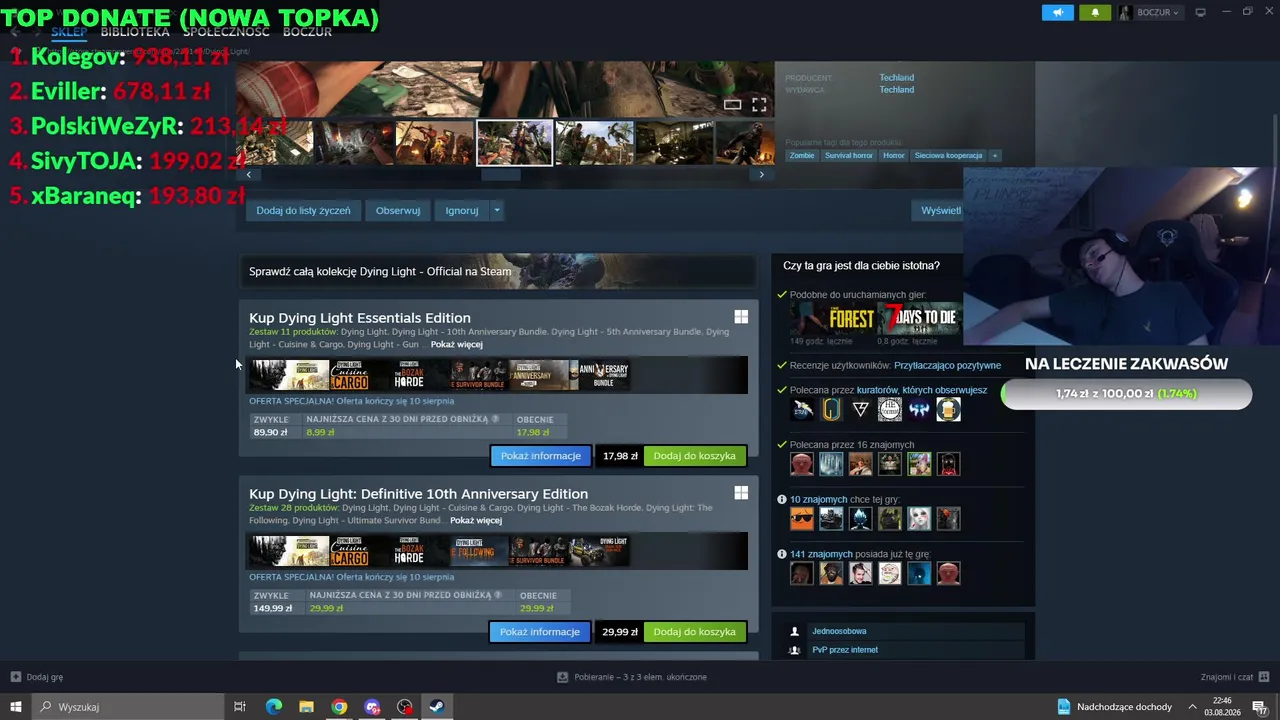The width and height of the screenshot is (1280, 720).
Task: Open Znajomi i czat friends list
Action: coord(1235,677)
